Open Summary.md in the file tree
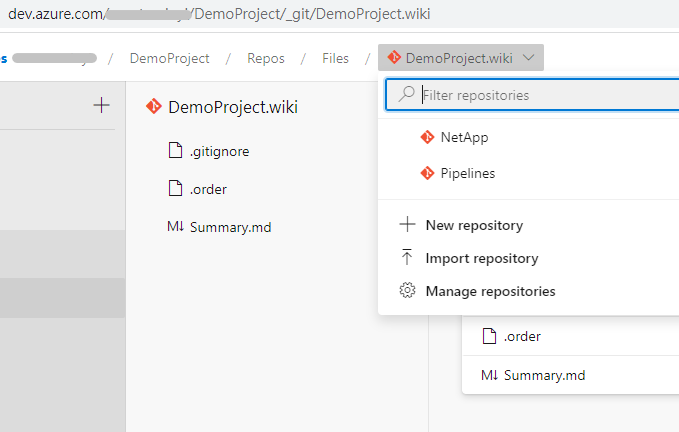The image size is (679, 432). [x=229, y=227]
